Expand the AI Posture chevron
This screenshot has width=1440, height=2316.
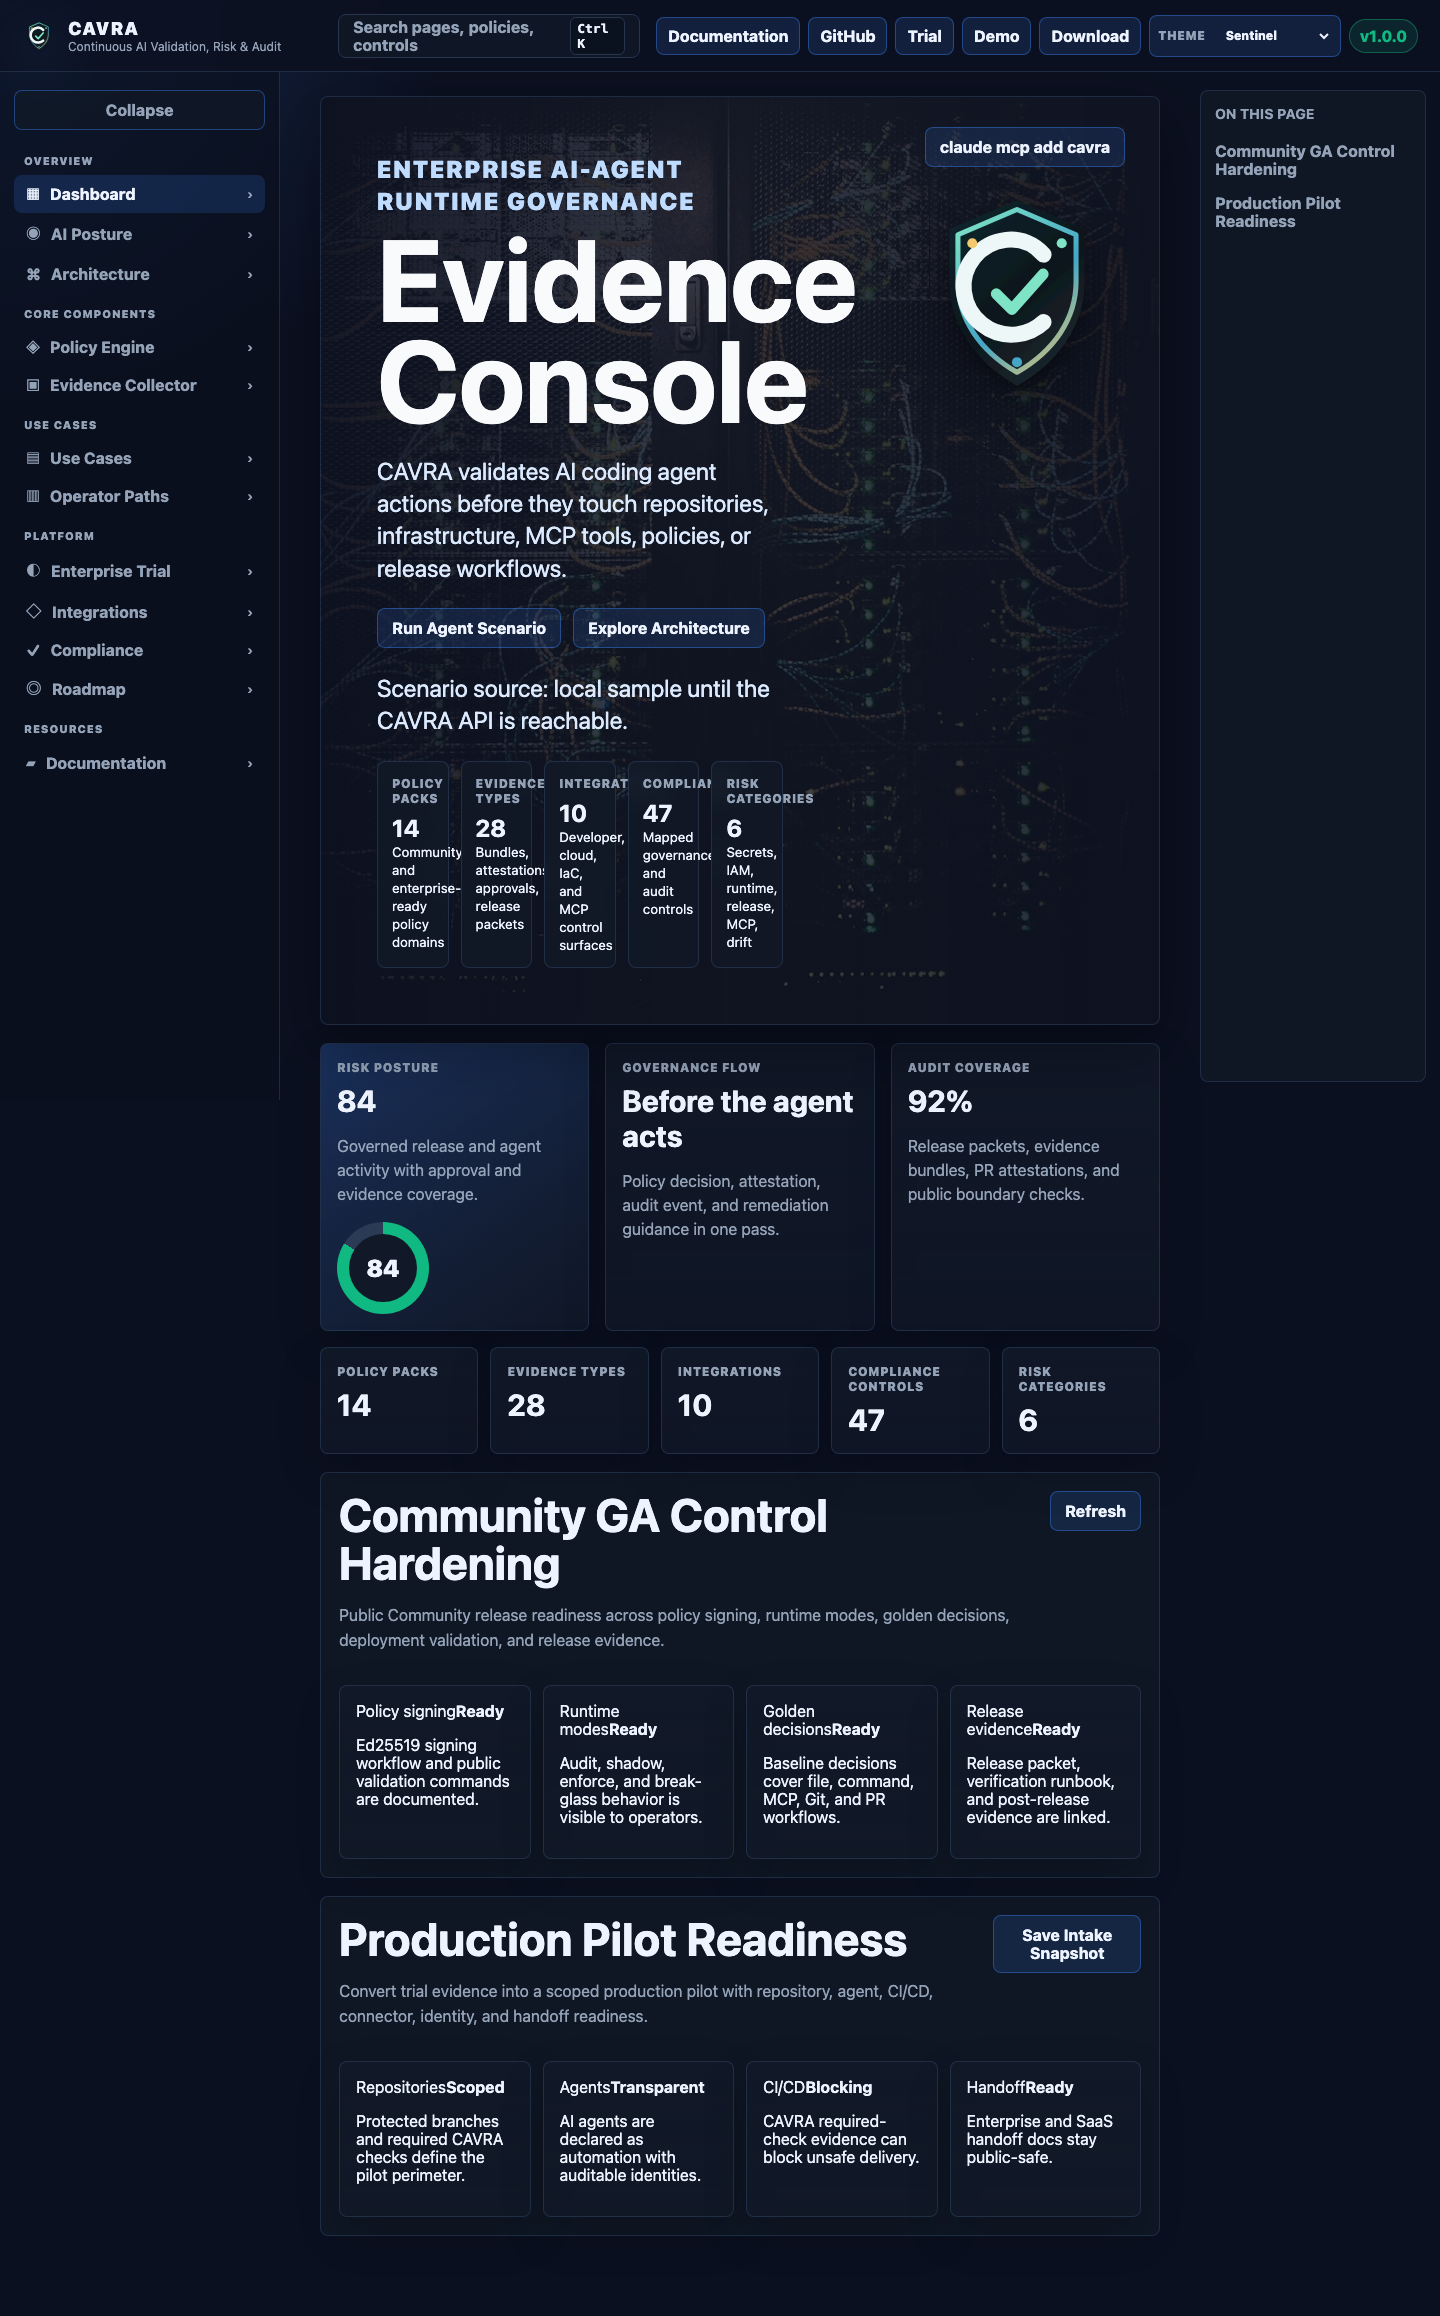(x=250, y=235)
